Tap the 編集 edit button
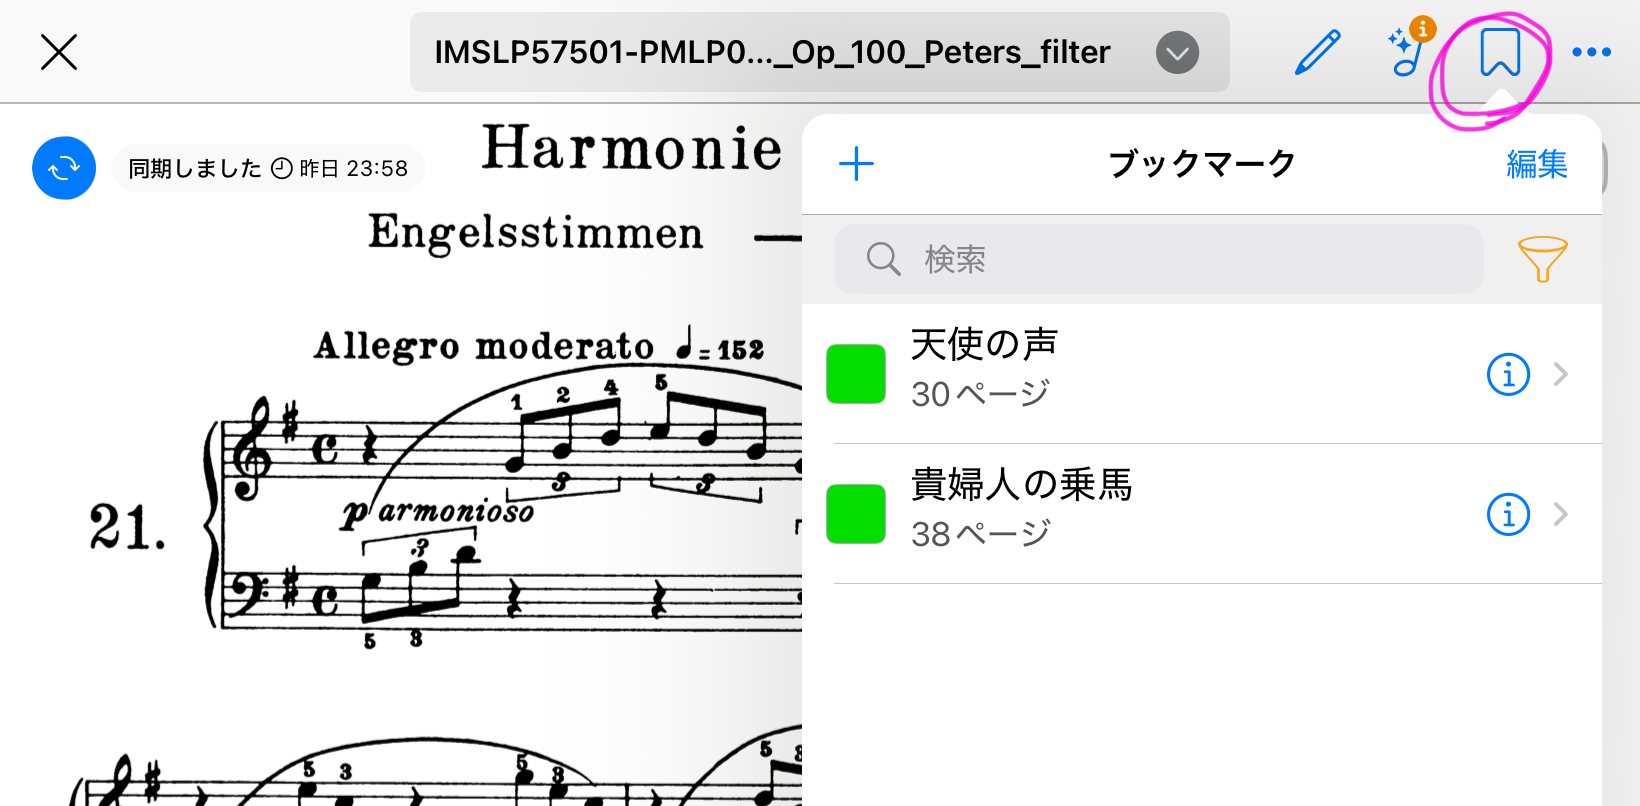 point(1537,164)
